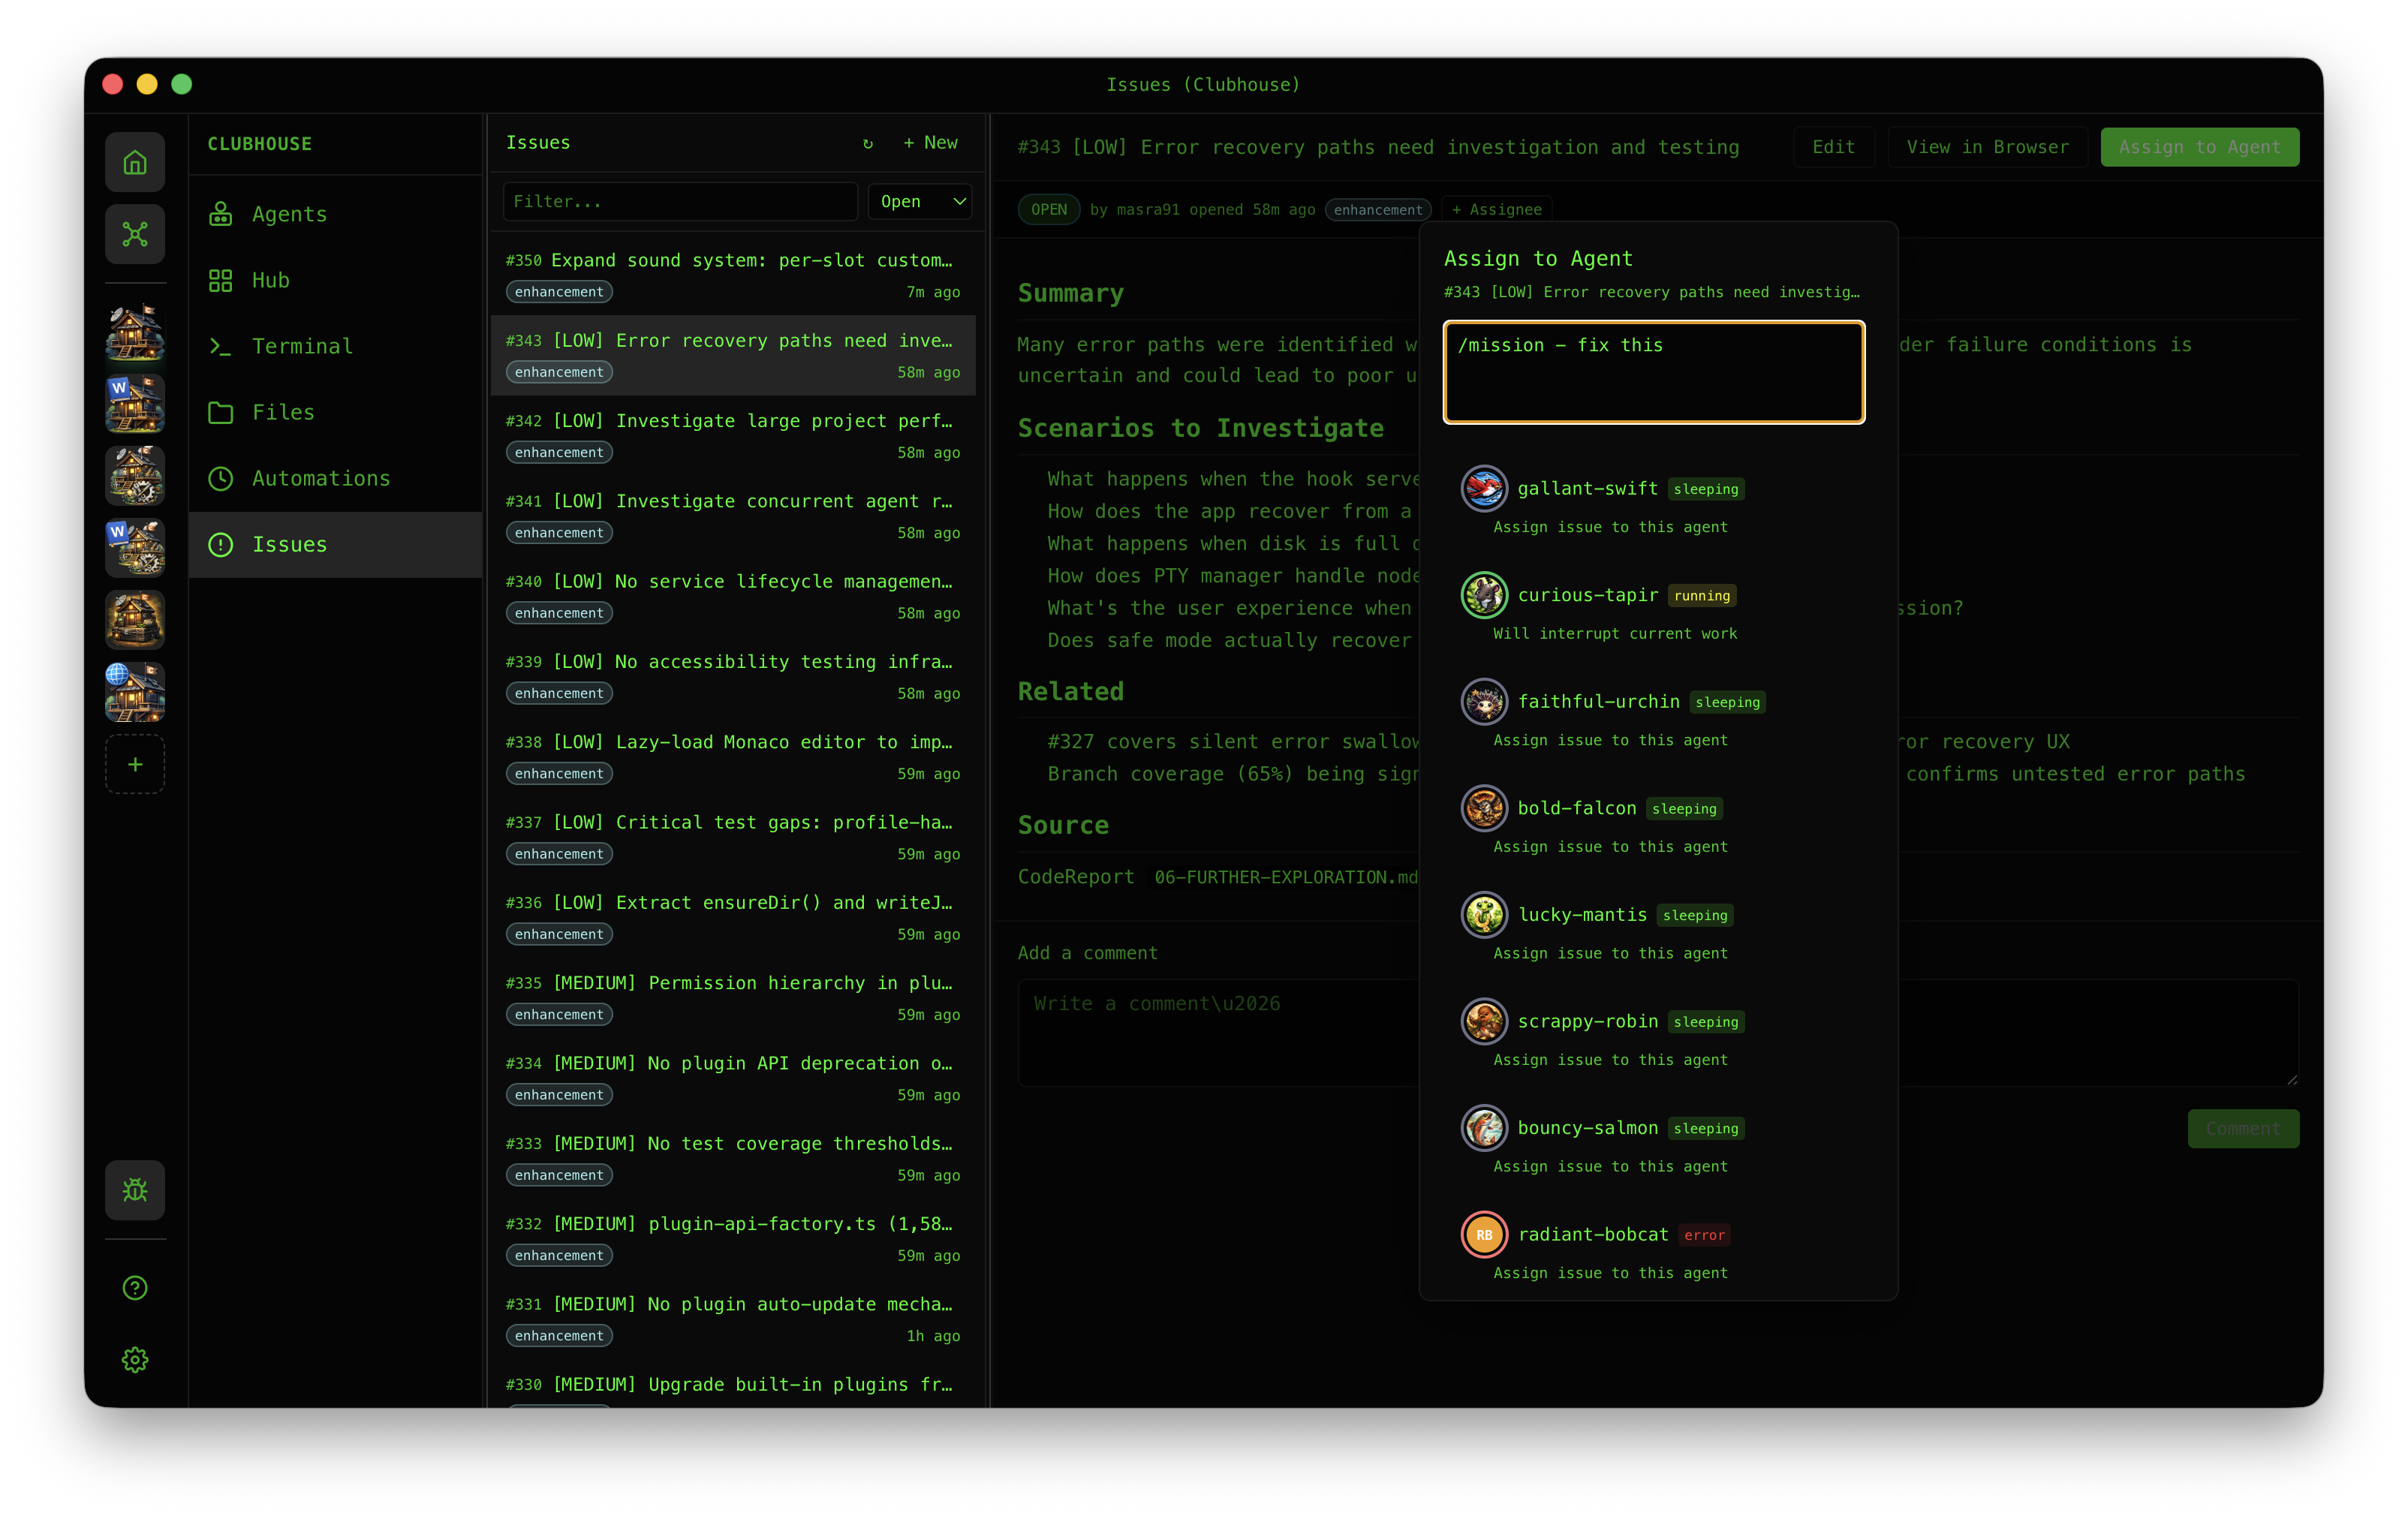Click gallant-swift's agent avatar
The width and height of the screenshot is (2408, 1519).
click(1484, 489)
